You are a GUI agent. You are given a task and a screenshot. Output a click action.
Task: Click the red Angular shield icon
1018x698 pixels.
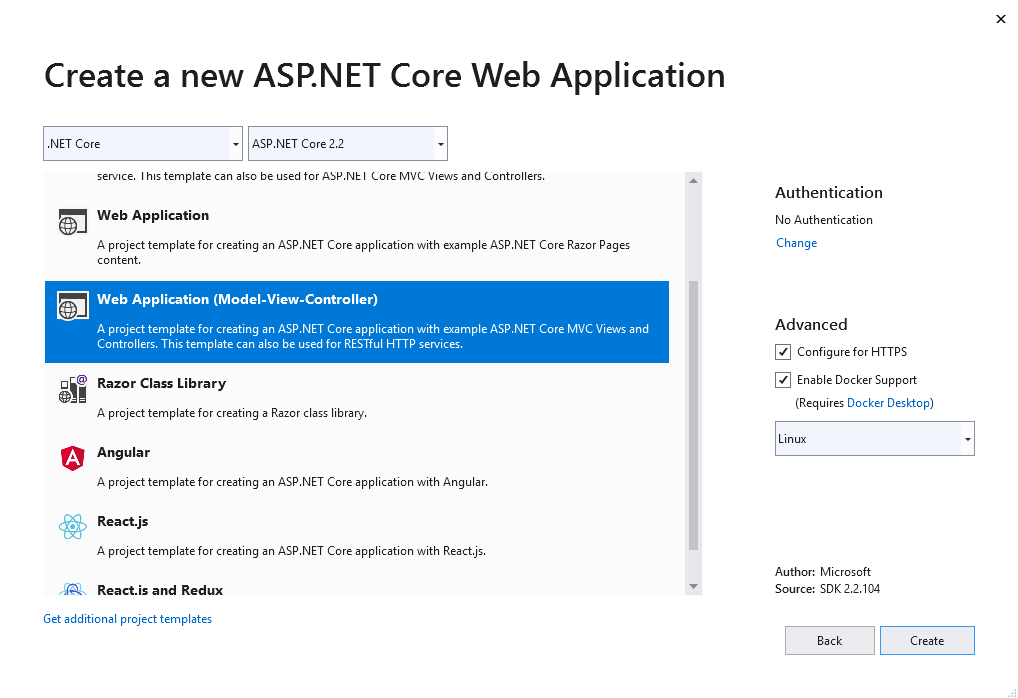pyautogui.click(x=73, y=458)
